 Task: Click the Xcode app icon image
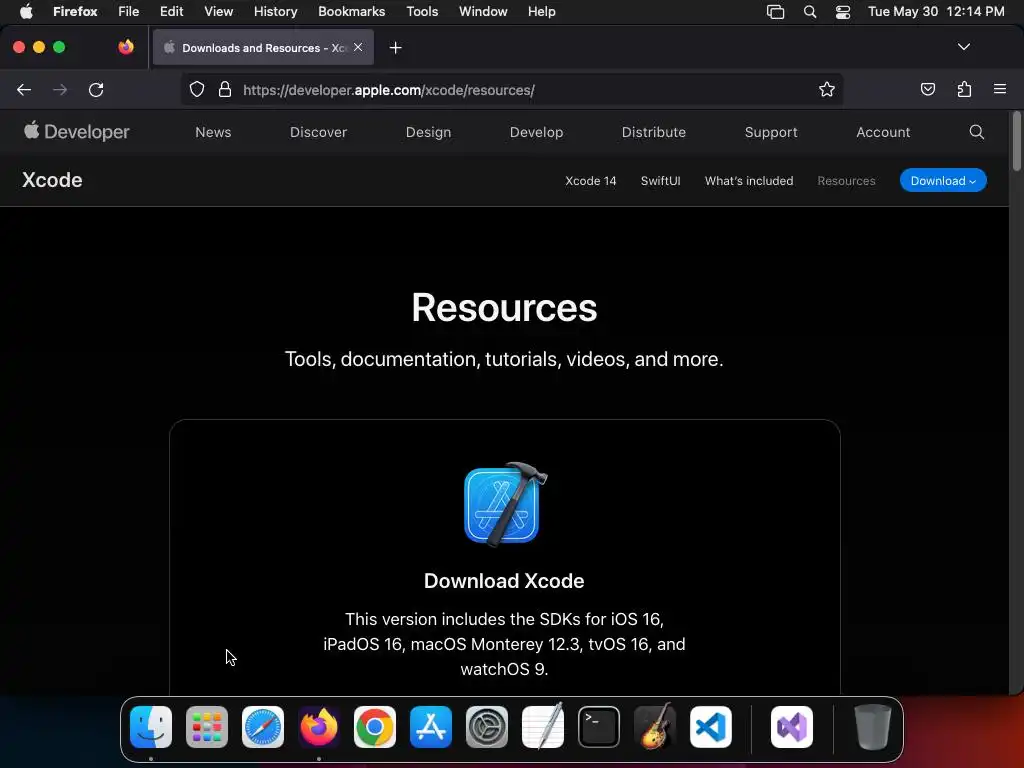(505, 504)
